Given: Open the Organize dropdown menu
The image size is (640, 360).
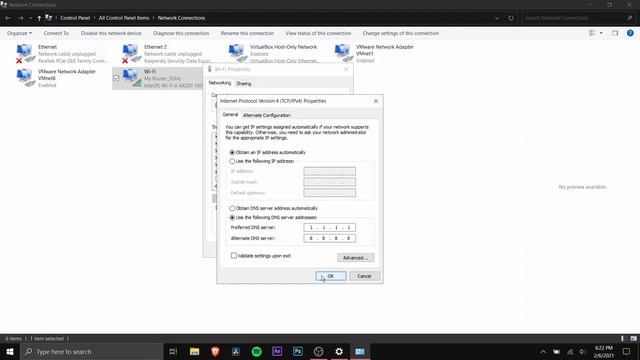Looking at the screenshot, I should click(x=19, y=33).
